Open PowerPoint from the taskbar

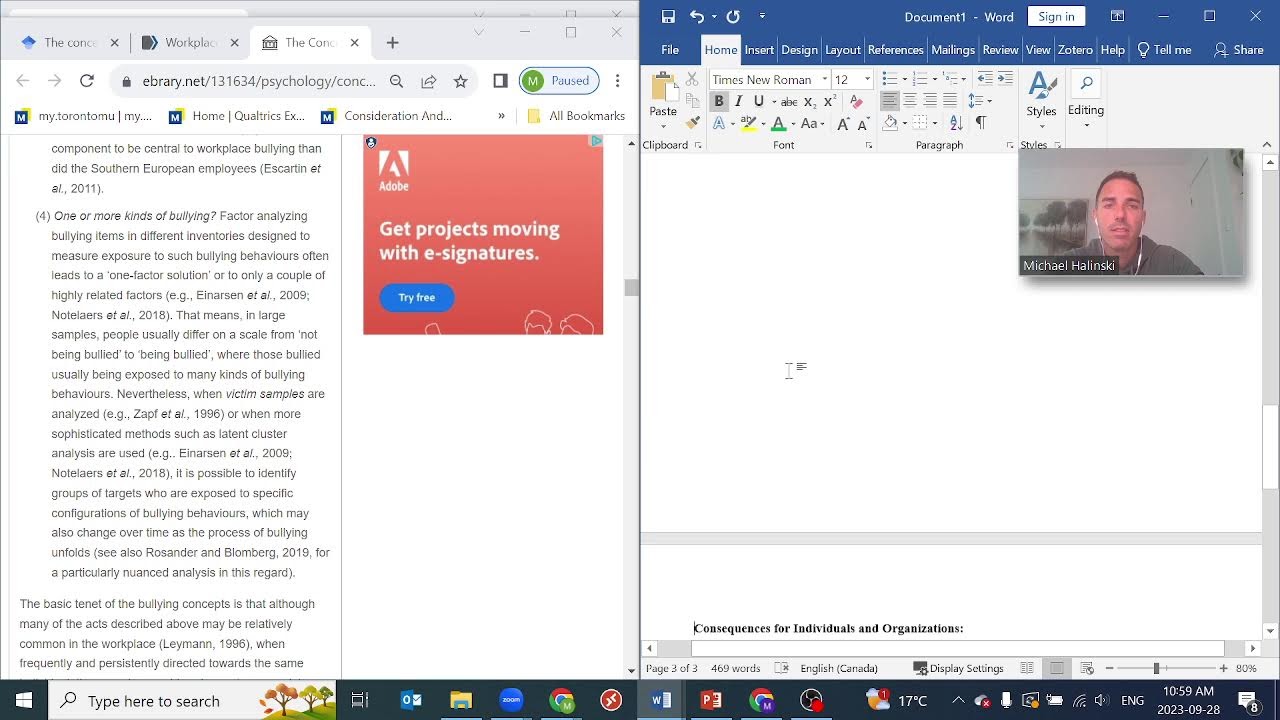[x=711, y=700]
